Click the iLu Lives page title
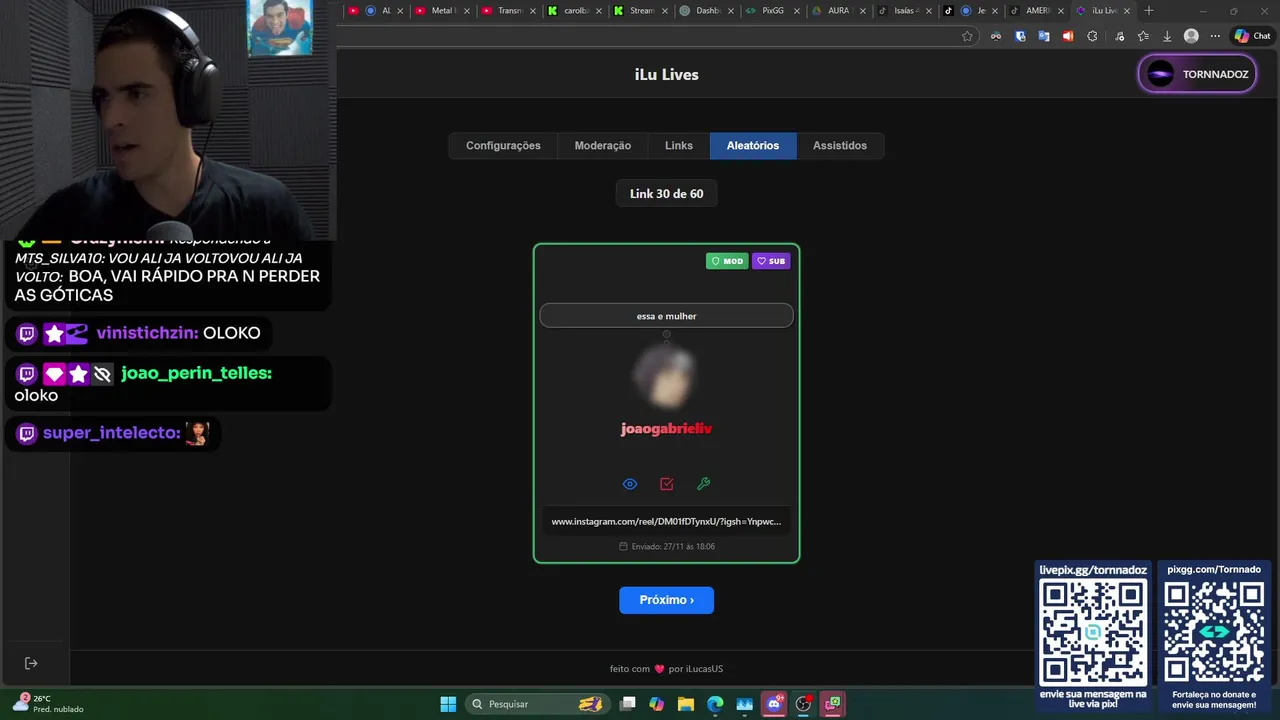The image size is (1280, 720). 667,75
